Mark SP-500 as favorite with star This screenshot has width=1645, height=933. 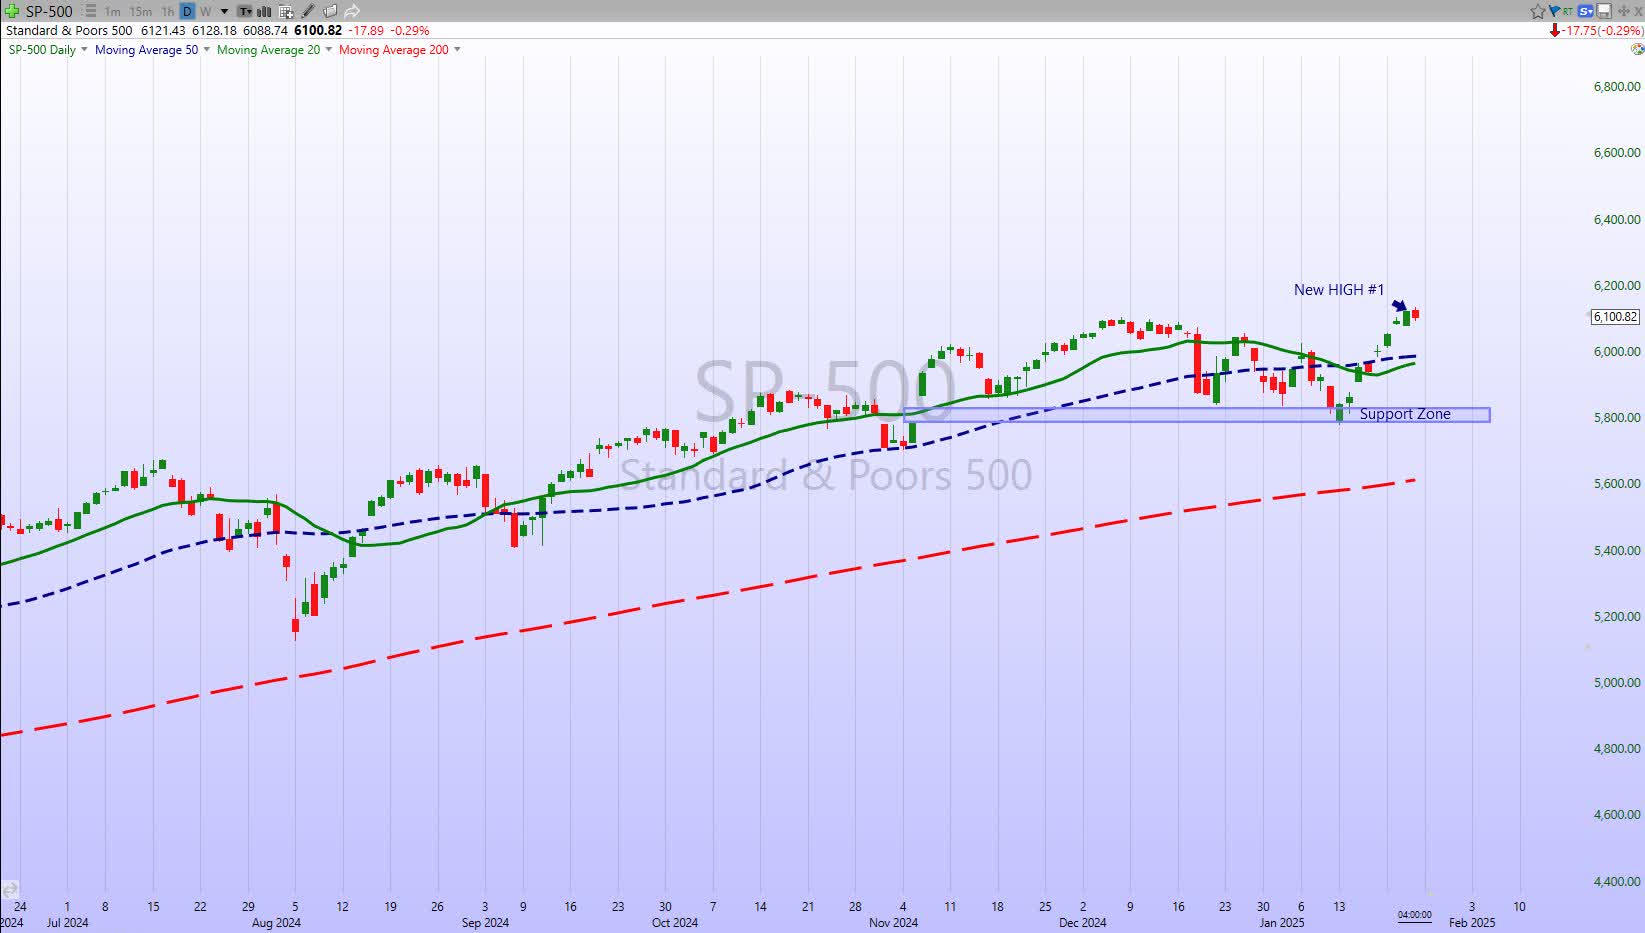pos(1538,11)
